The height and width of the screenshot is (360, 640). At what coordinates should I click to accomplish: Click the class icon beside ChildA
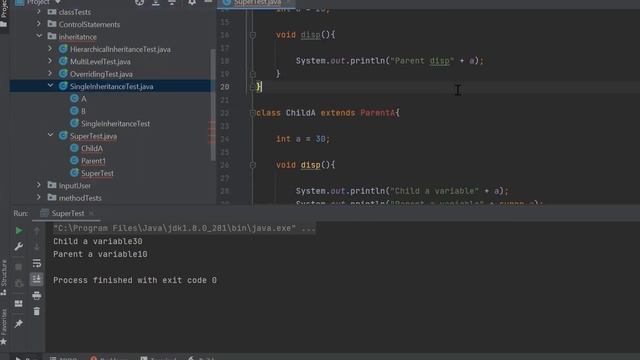pyautogui.click(x=74, y=148)
